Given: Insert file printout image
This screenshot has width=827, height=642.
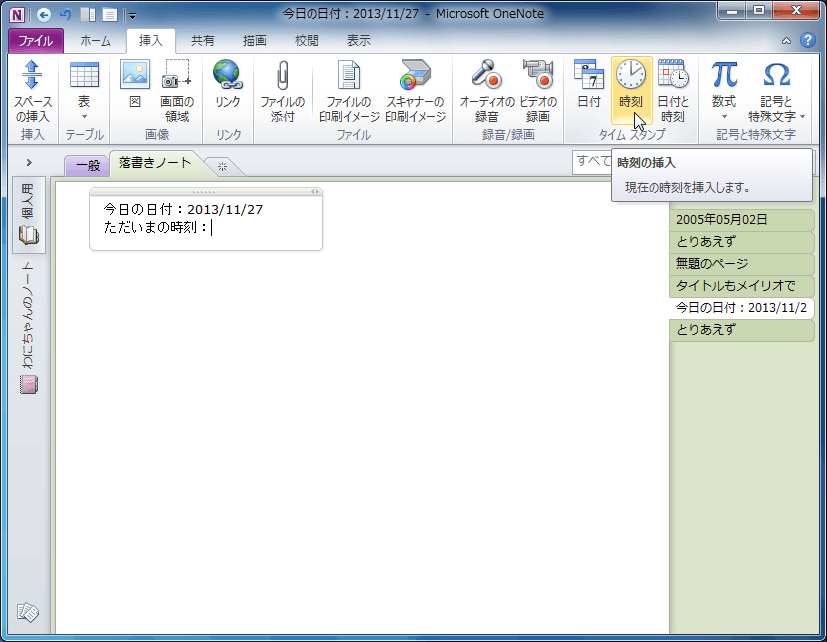Looking at the screenshot, I should click(x=349, y=91).
